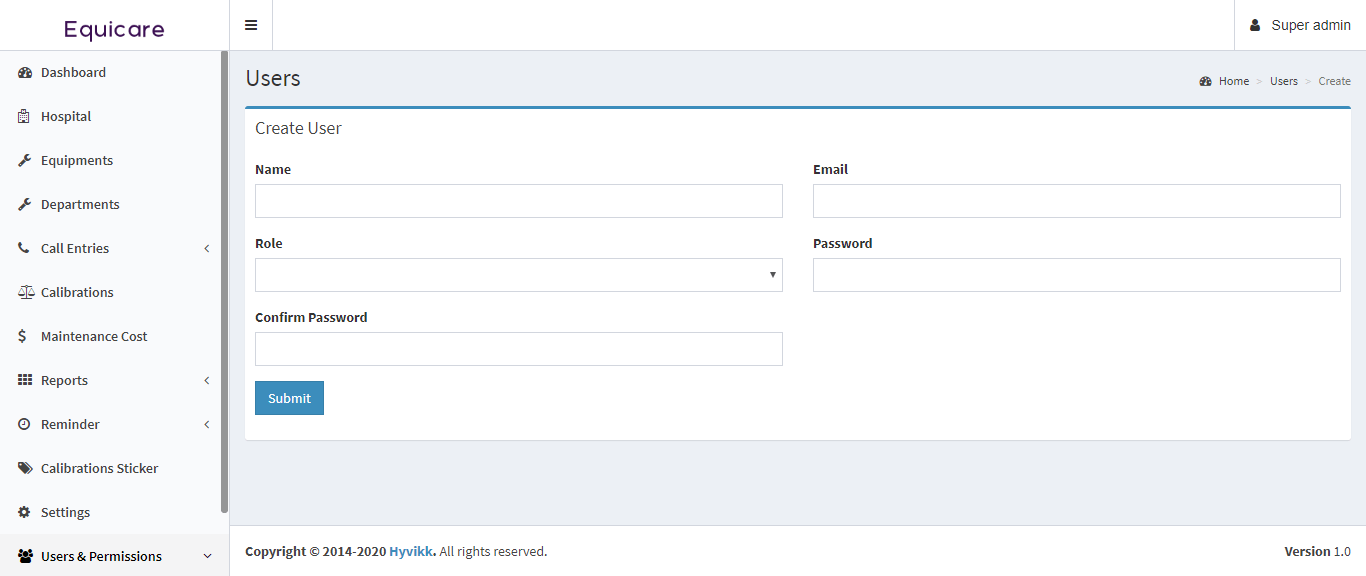This screenshot has width=1366, height=576.
Task: Click the Call Entries phone icon
Action: (x=24, y=248)
